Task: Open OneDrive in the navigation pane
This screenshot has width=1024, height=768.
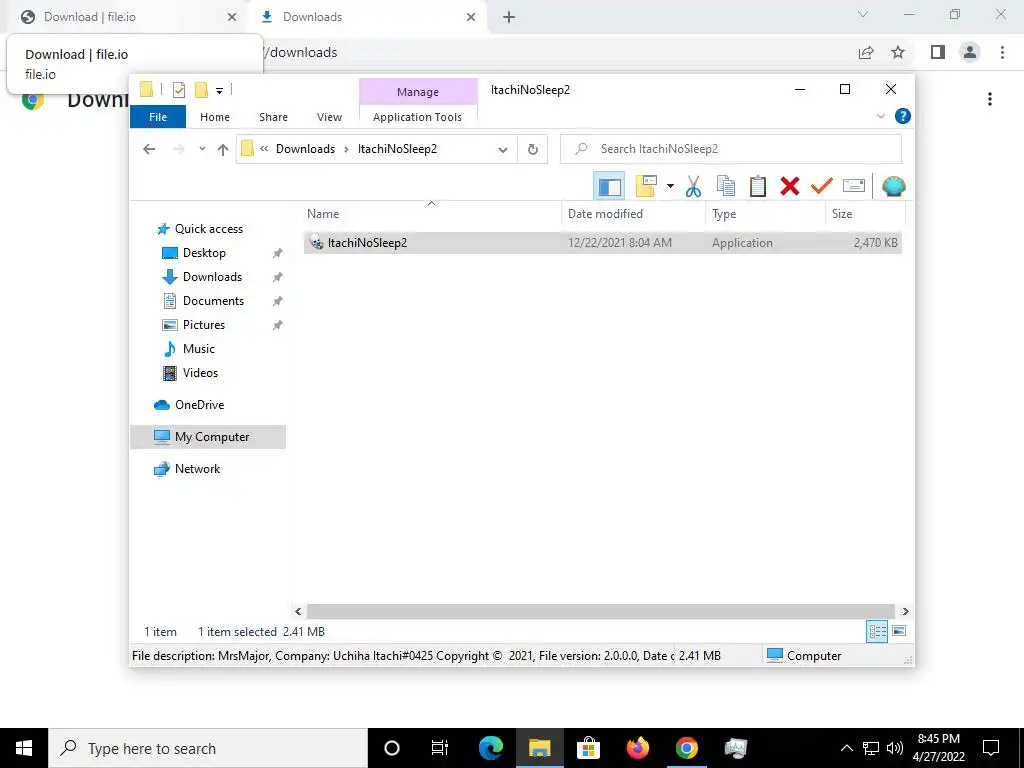Action: [x=199, y=405]
